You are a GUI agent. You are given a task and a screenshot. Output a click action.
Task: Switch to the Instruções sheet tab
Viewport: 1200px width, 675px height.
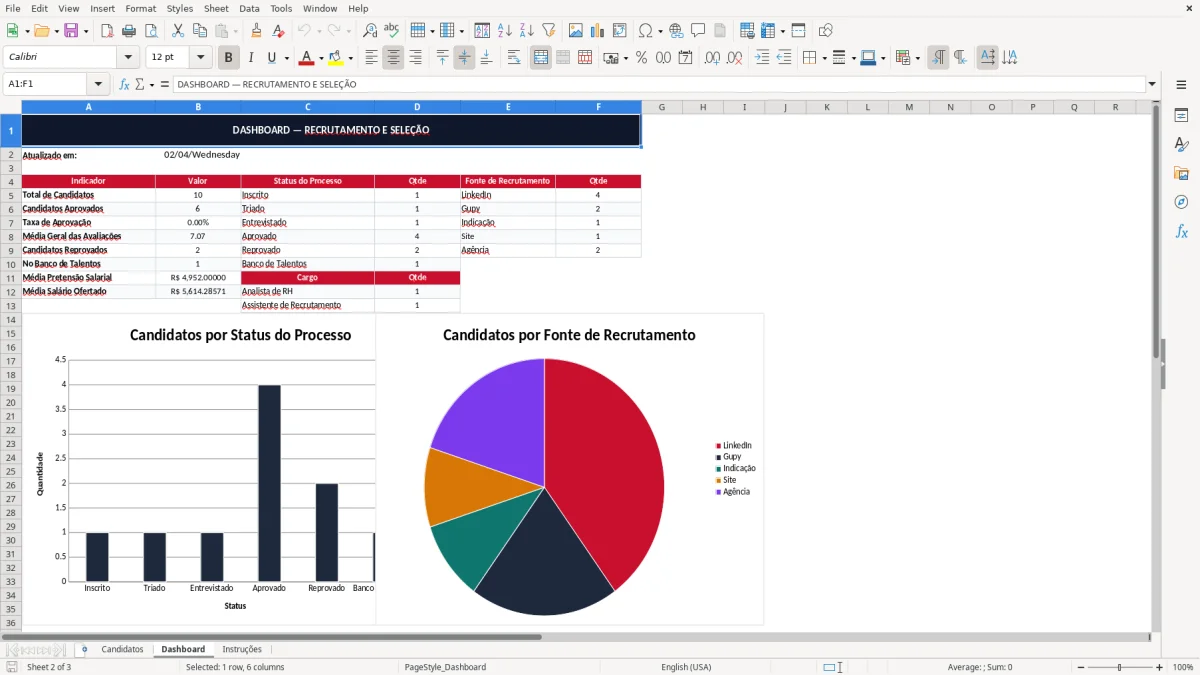pos(242,650)
